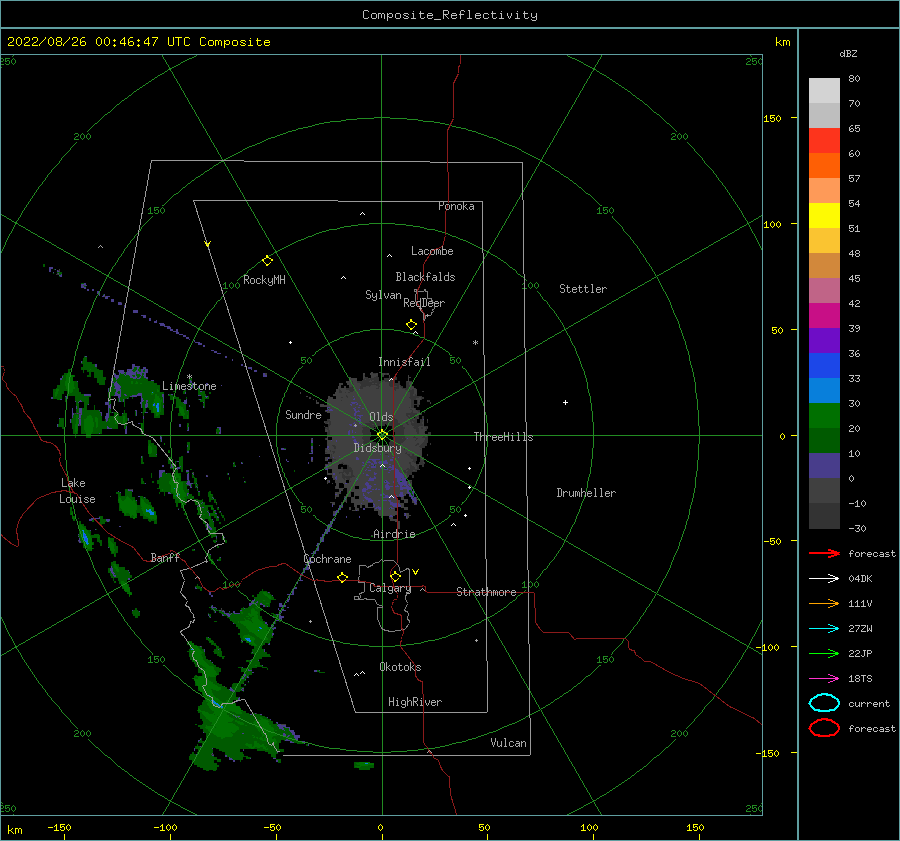The width and height of the screenshot is (900, 841).
Task: Click the Innisfail label
Action: [x=404, y=362]
